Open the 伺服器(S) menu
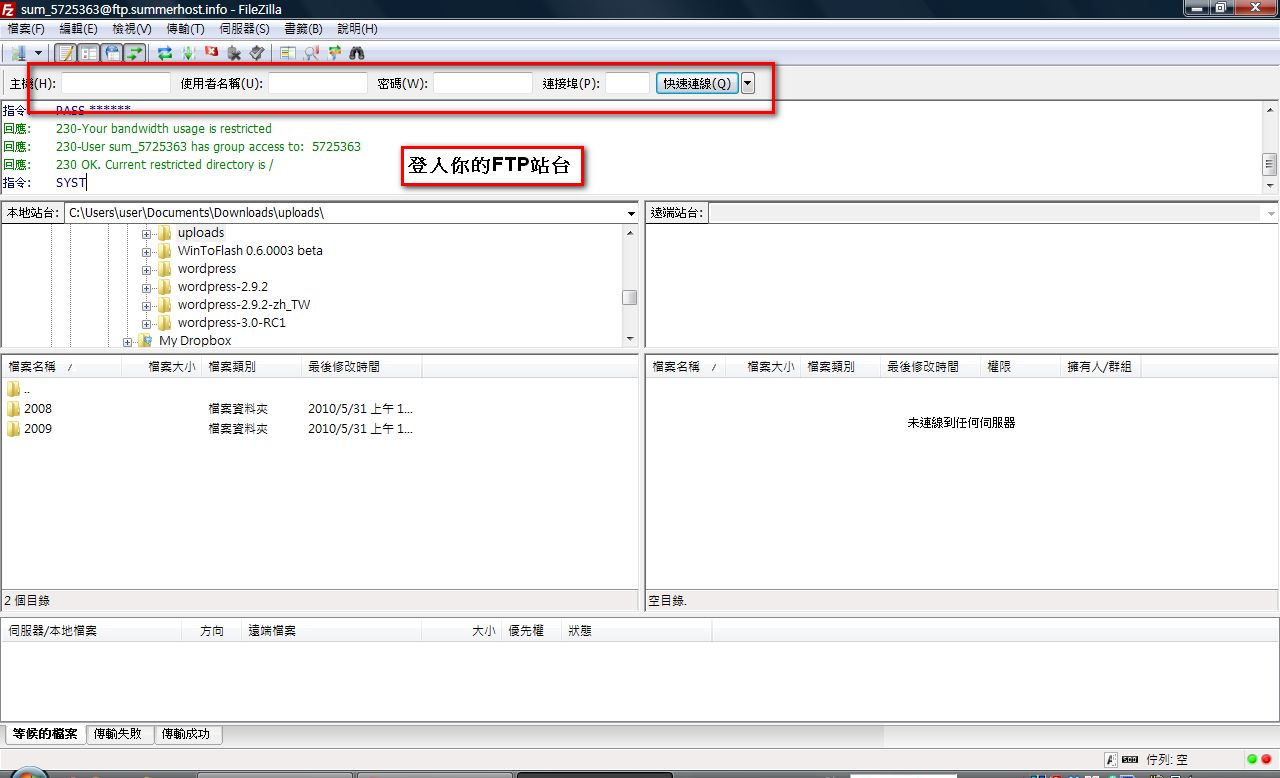Screen dimensions: 1280x778 (244, 29)
